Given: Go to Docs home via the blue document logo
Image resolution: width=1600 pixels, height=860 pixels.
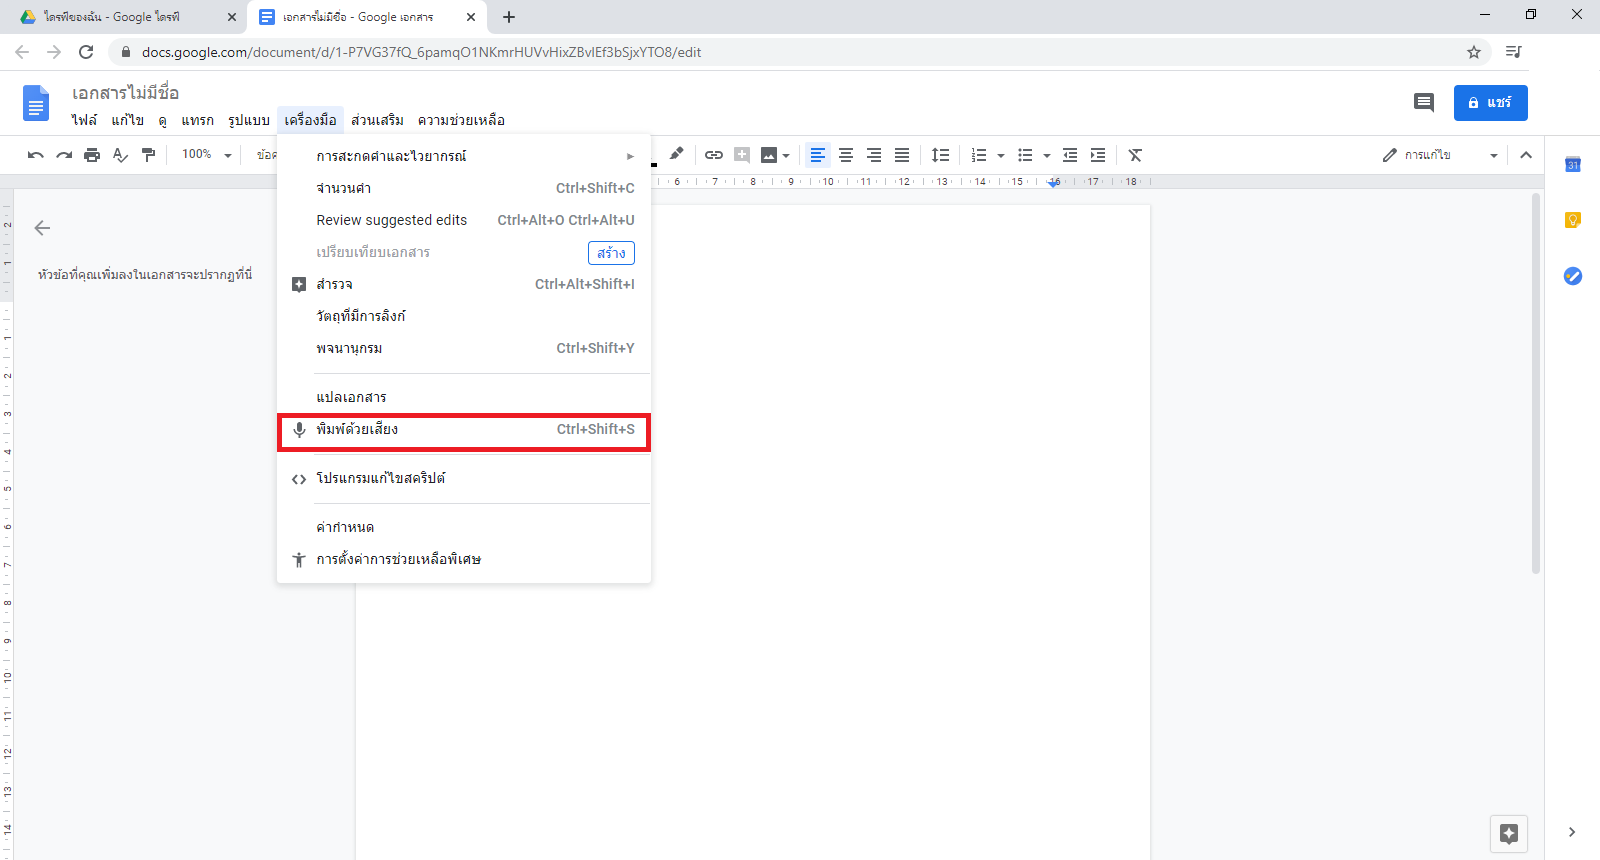Looking at the screenshot, I should 36,103.
